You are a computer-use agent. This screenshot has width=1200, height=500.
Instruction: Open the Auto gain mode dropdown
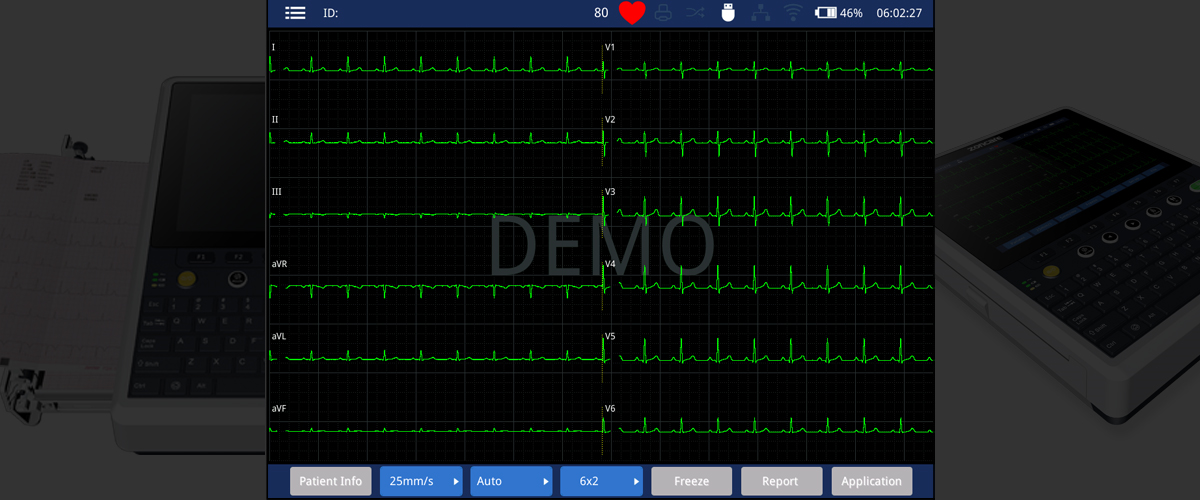tap(511, 481)
